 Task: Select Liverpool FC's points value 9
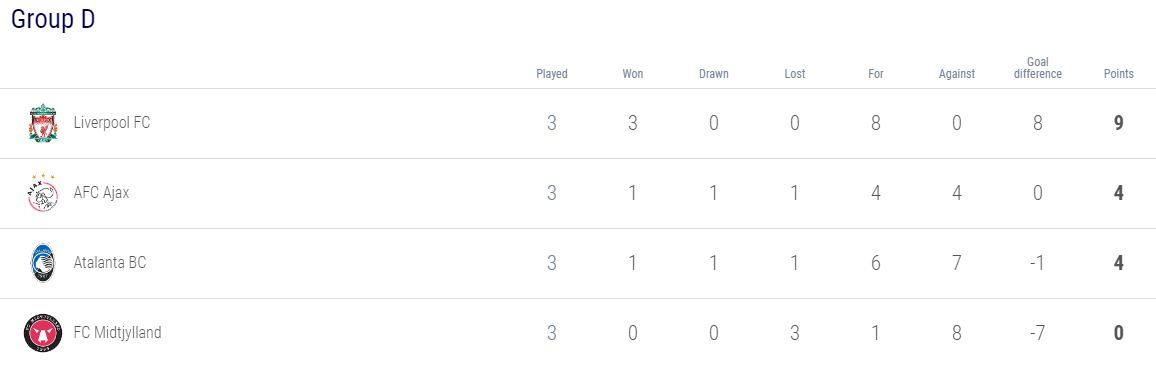pyautogui.click(x=1118, y=122)
